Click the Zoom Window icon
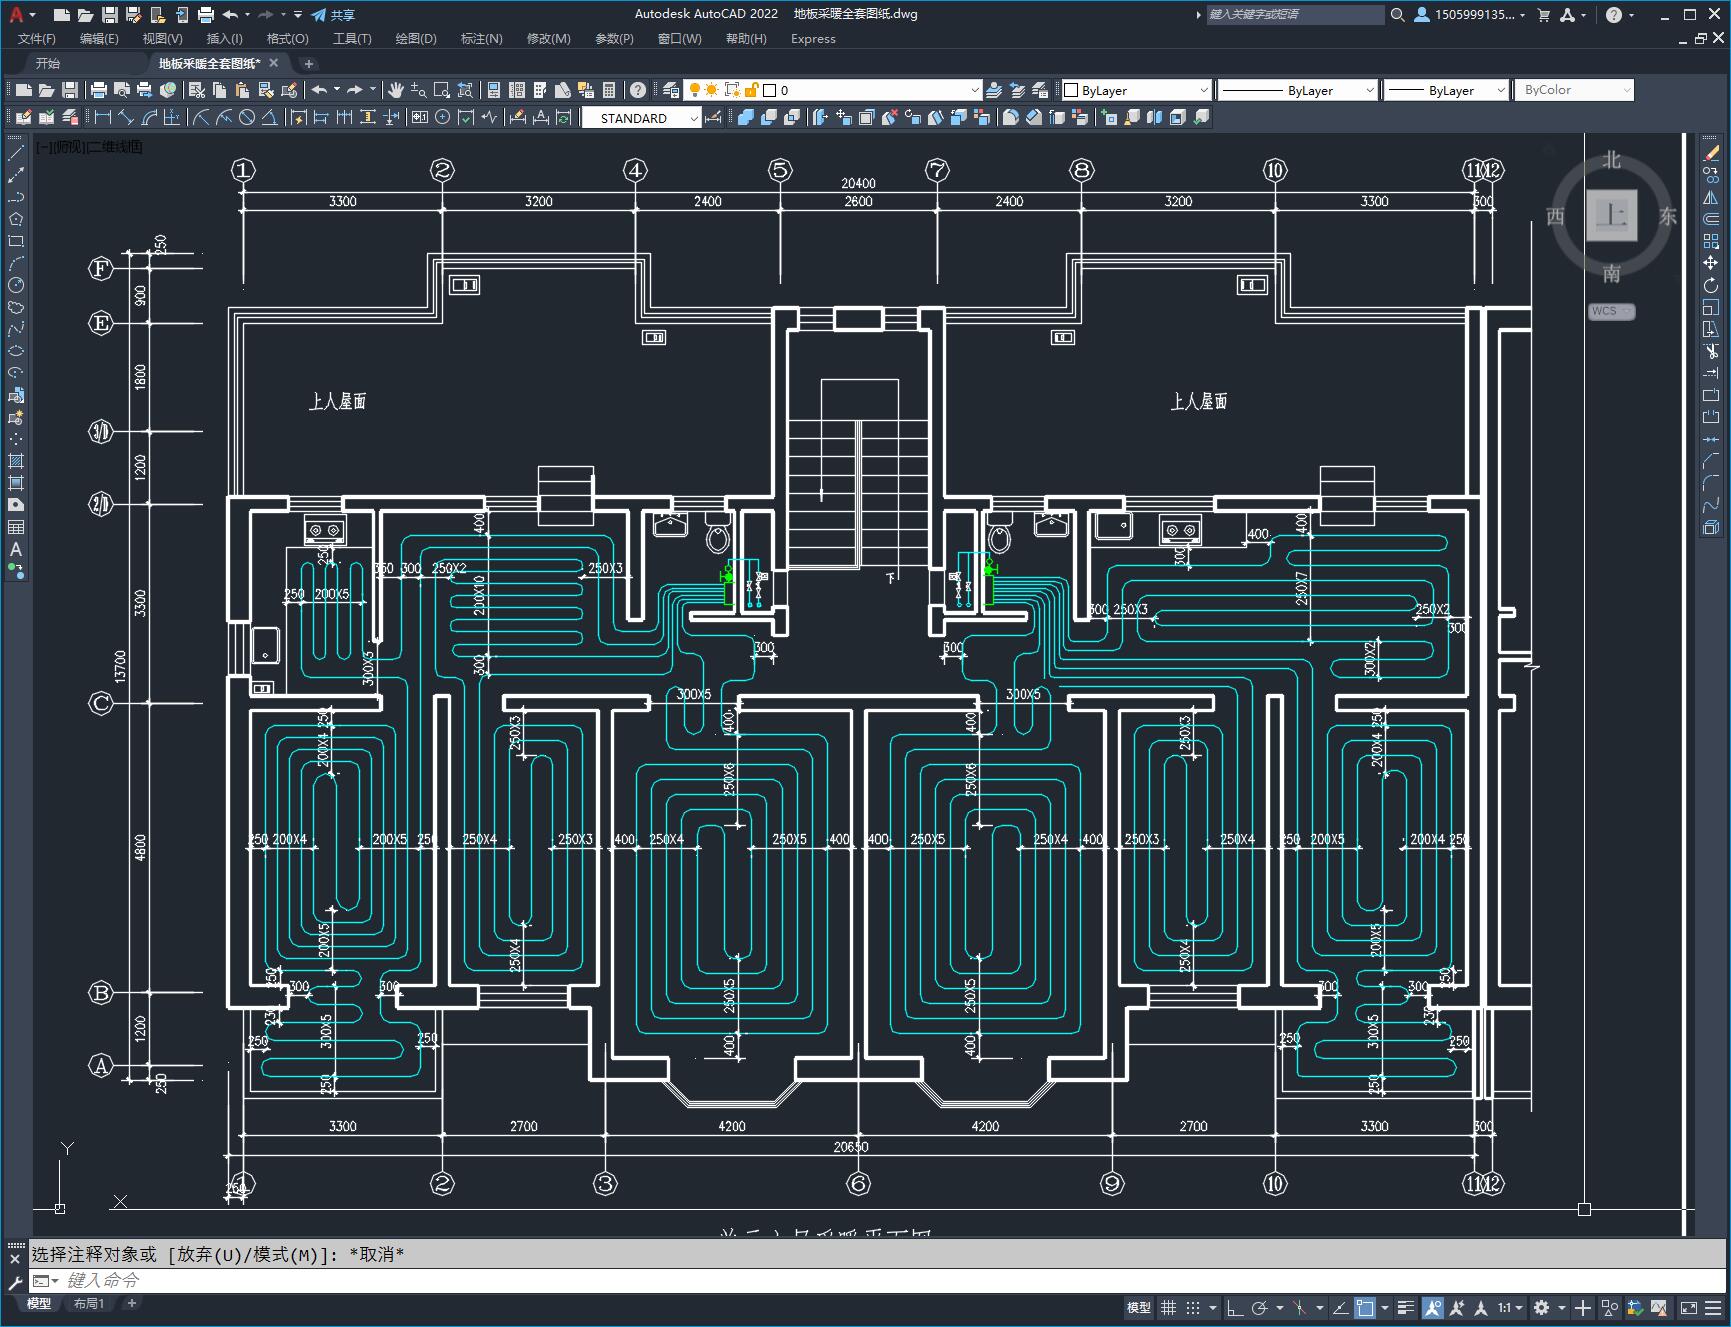Screen dimensions: 1731x1327 [x=441, y=90]
